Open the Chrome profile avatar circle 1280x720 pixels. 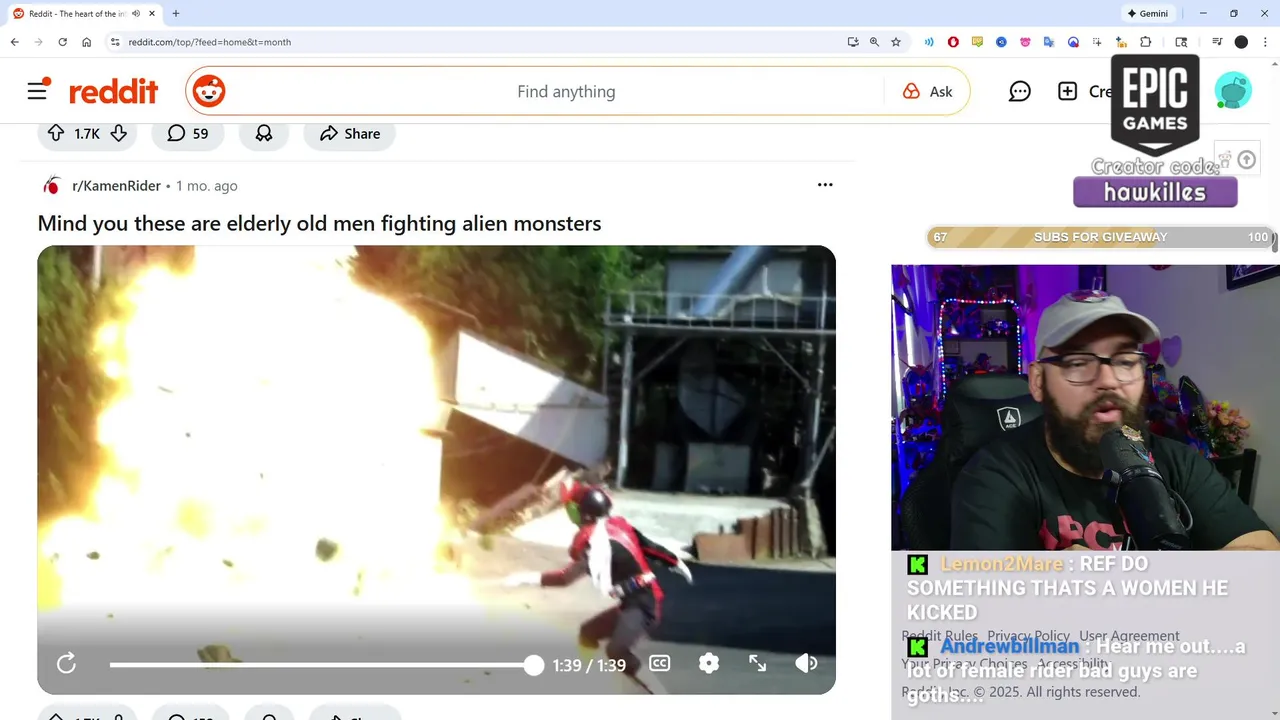click(x=1241, y=42)
